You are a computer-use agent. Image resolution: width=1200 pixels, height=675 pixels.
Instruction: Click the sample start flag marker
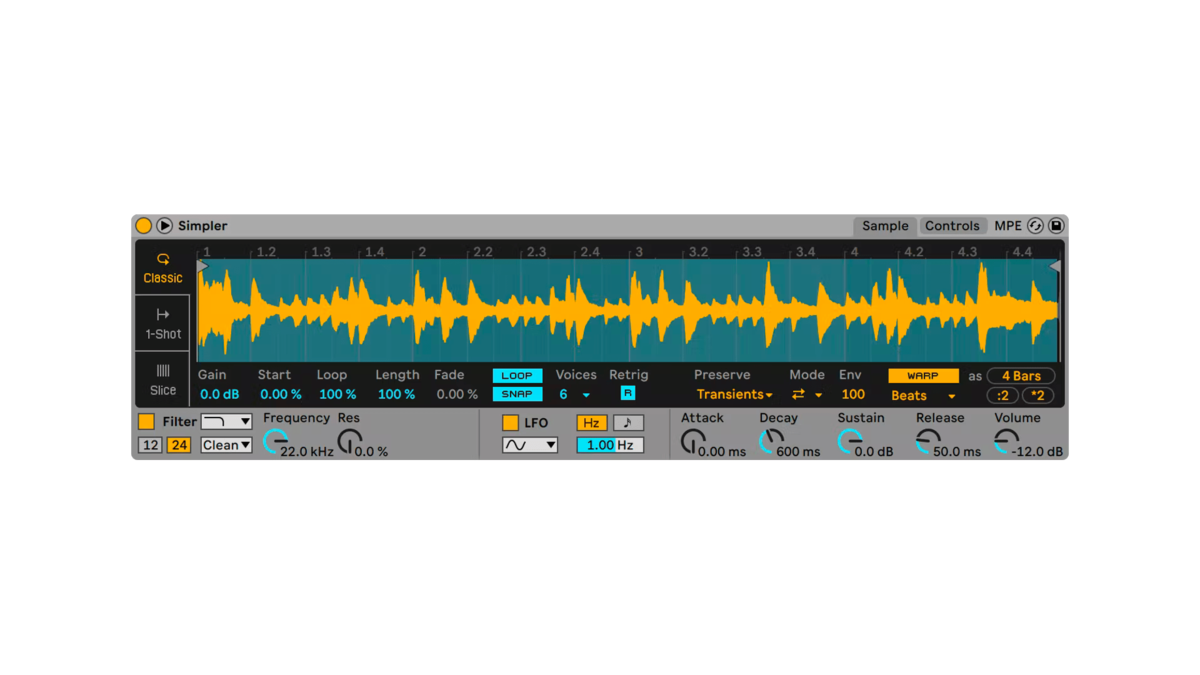[203, 266]
